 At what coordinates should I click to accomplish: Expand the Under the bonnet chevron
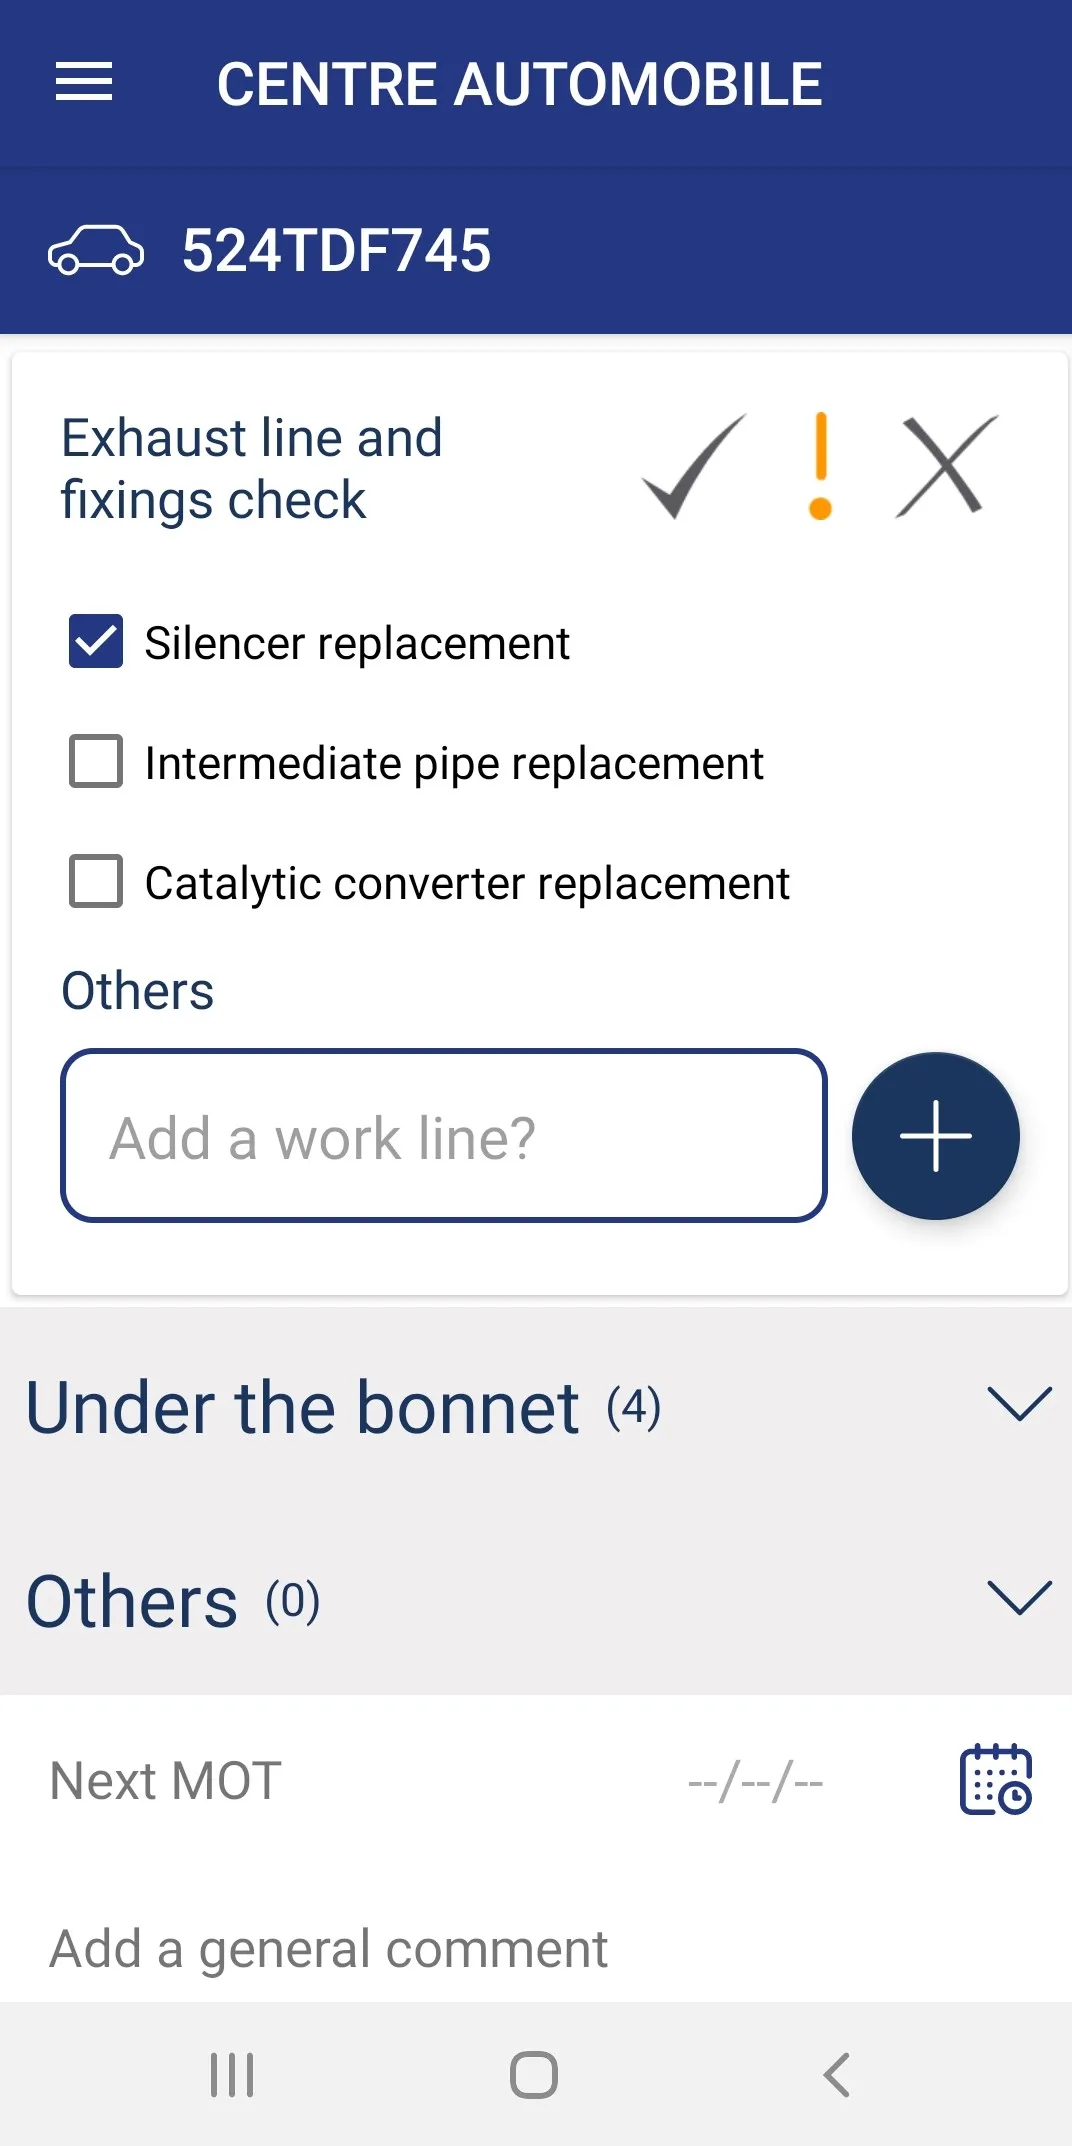click(1019, 1404)
